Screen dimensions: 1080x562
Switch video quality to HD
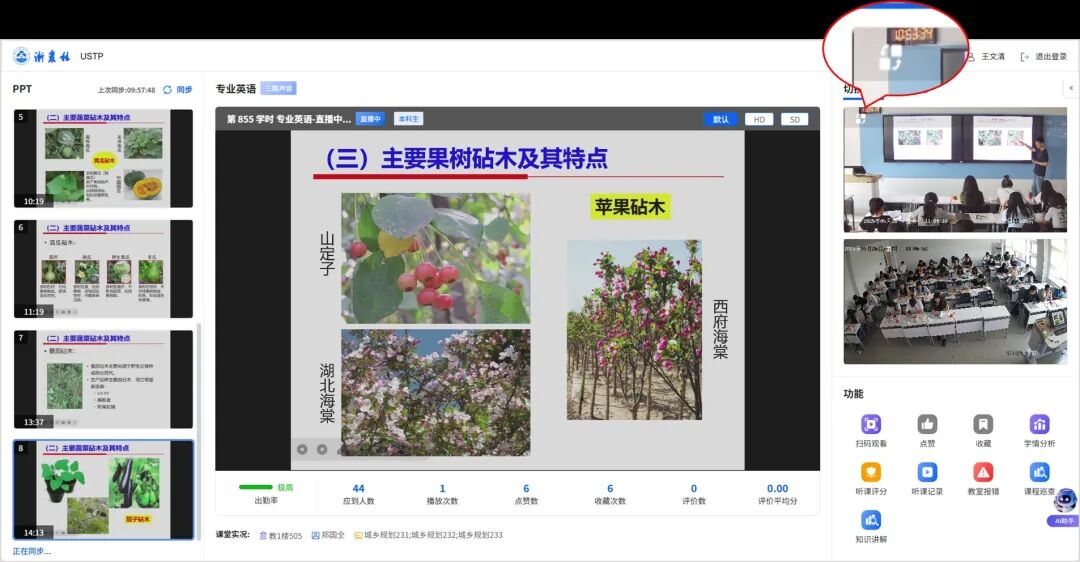(x=758, y=119)
